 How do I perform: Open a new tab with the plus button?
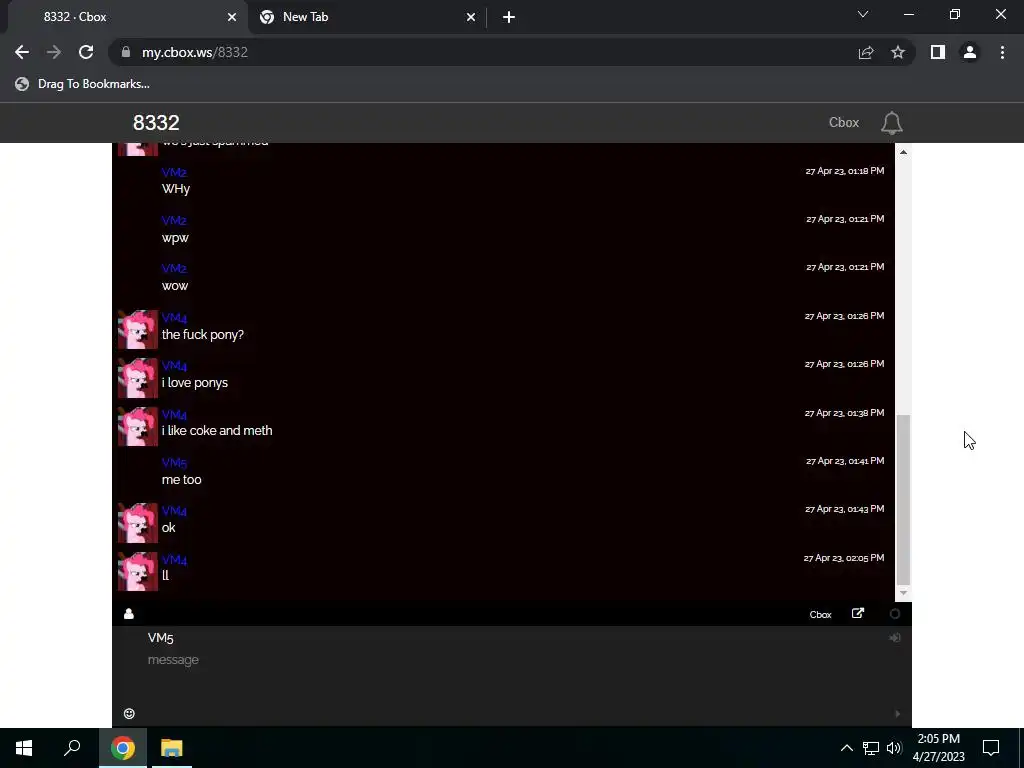click(x=509, y=17)
